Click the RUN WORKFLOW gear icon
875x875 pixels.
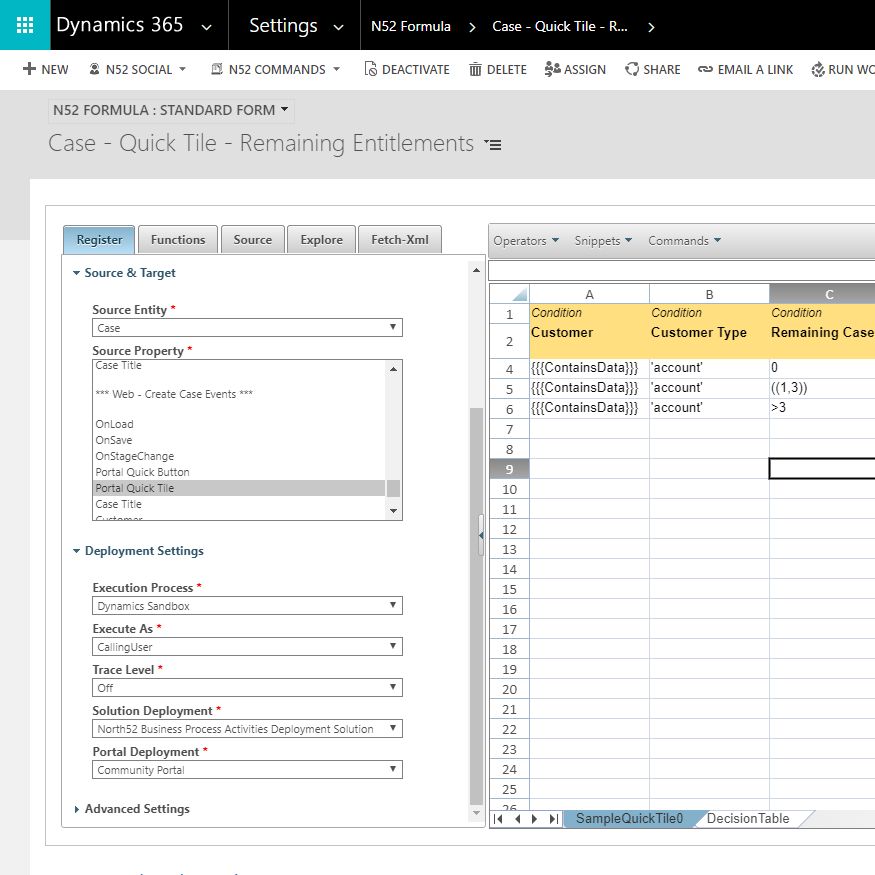tap(818, 70)
